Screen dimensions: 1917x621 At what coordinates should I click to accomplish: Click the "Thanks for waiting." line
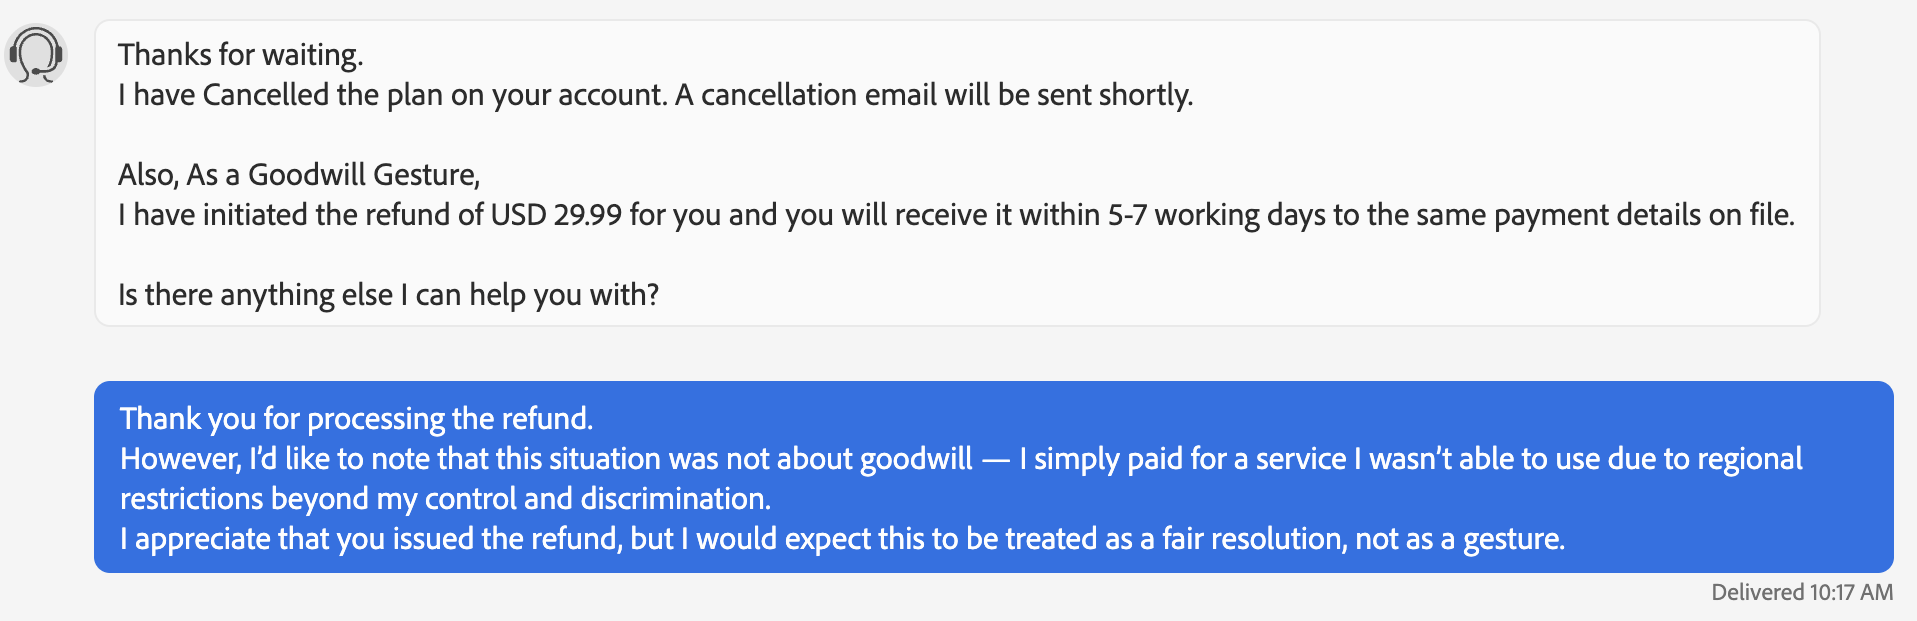click(240, 55)
